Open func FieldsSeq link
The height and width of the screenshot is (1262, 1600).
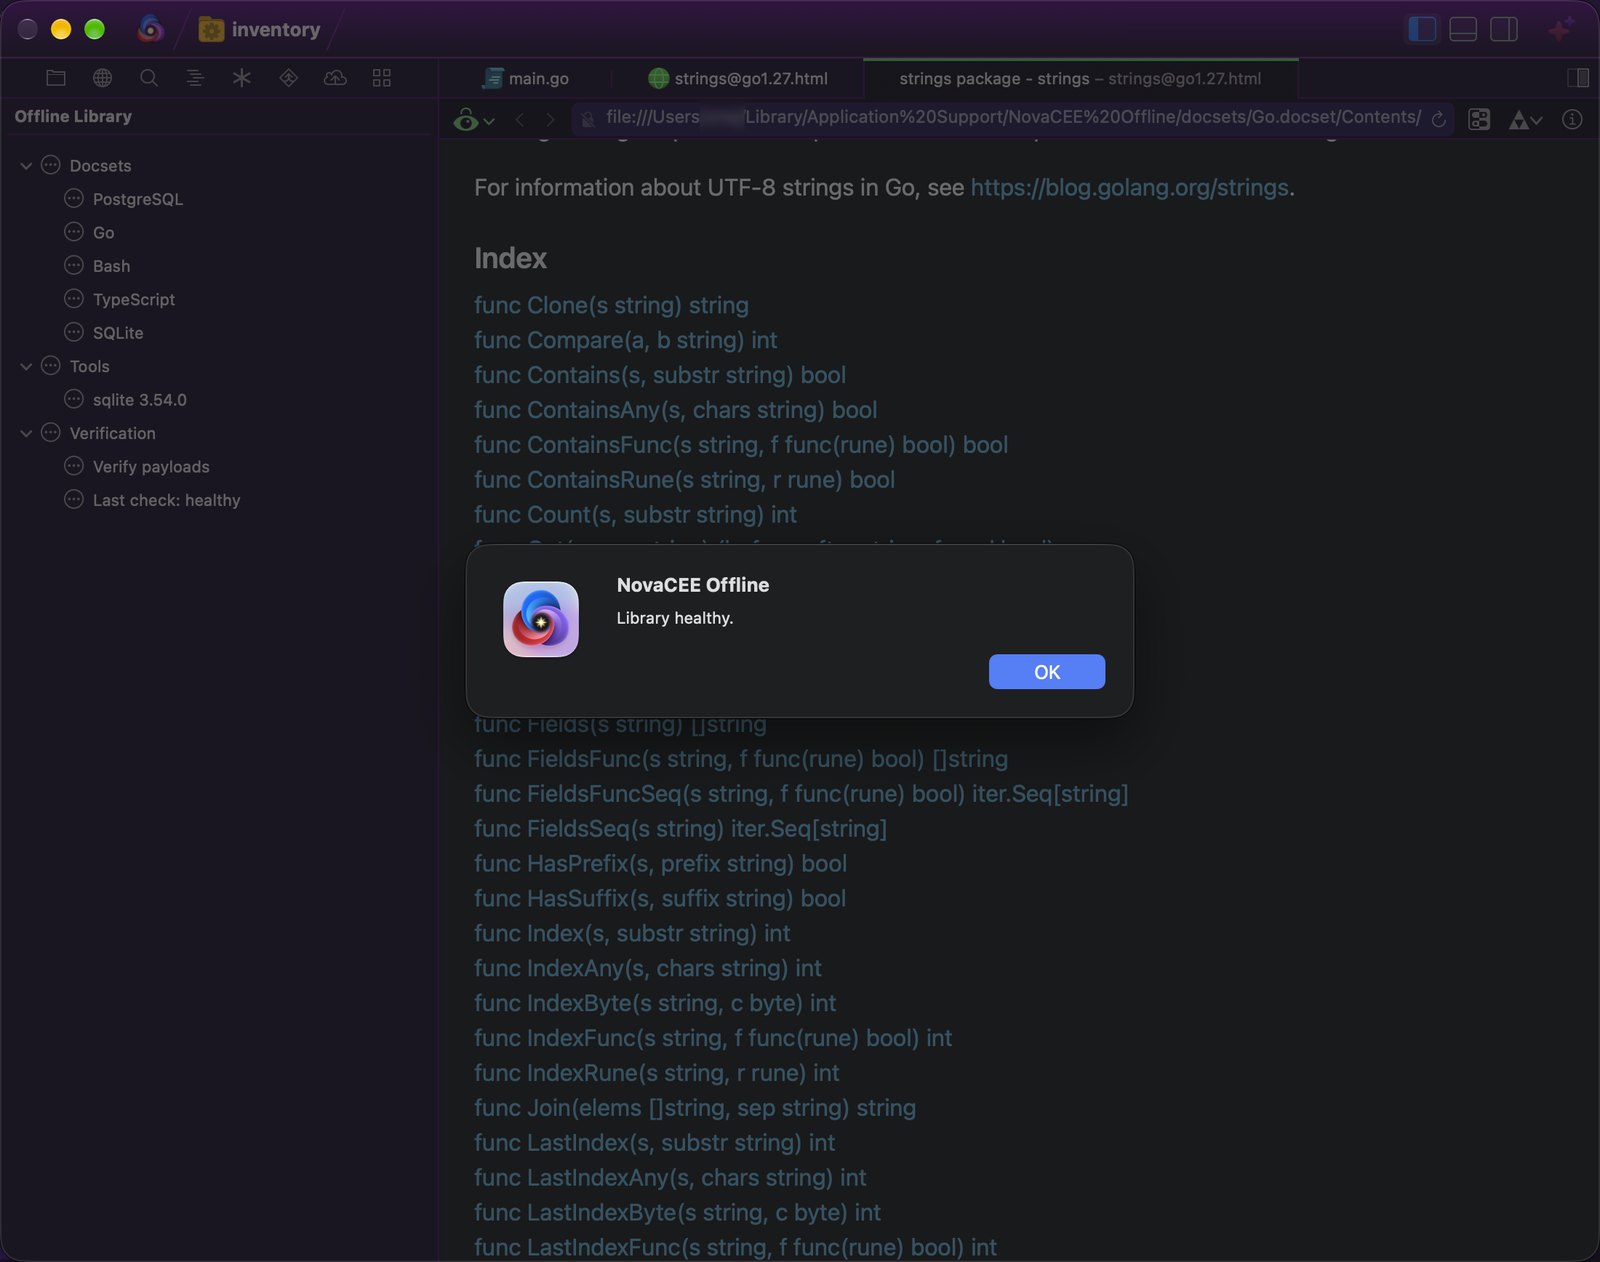(680, 829)
